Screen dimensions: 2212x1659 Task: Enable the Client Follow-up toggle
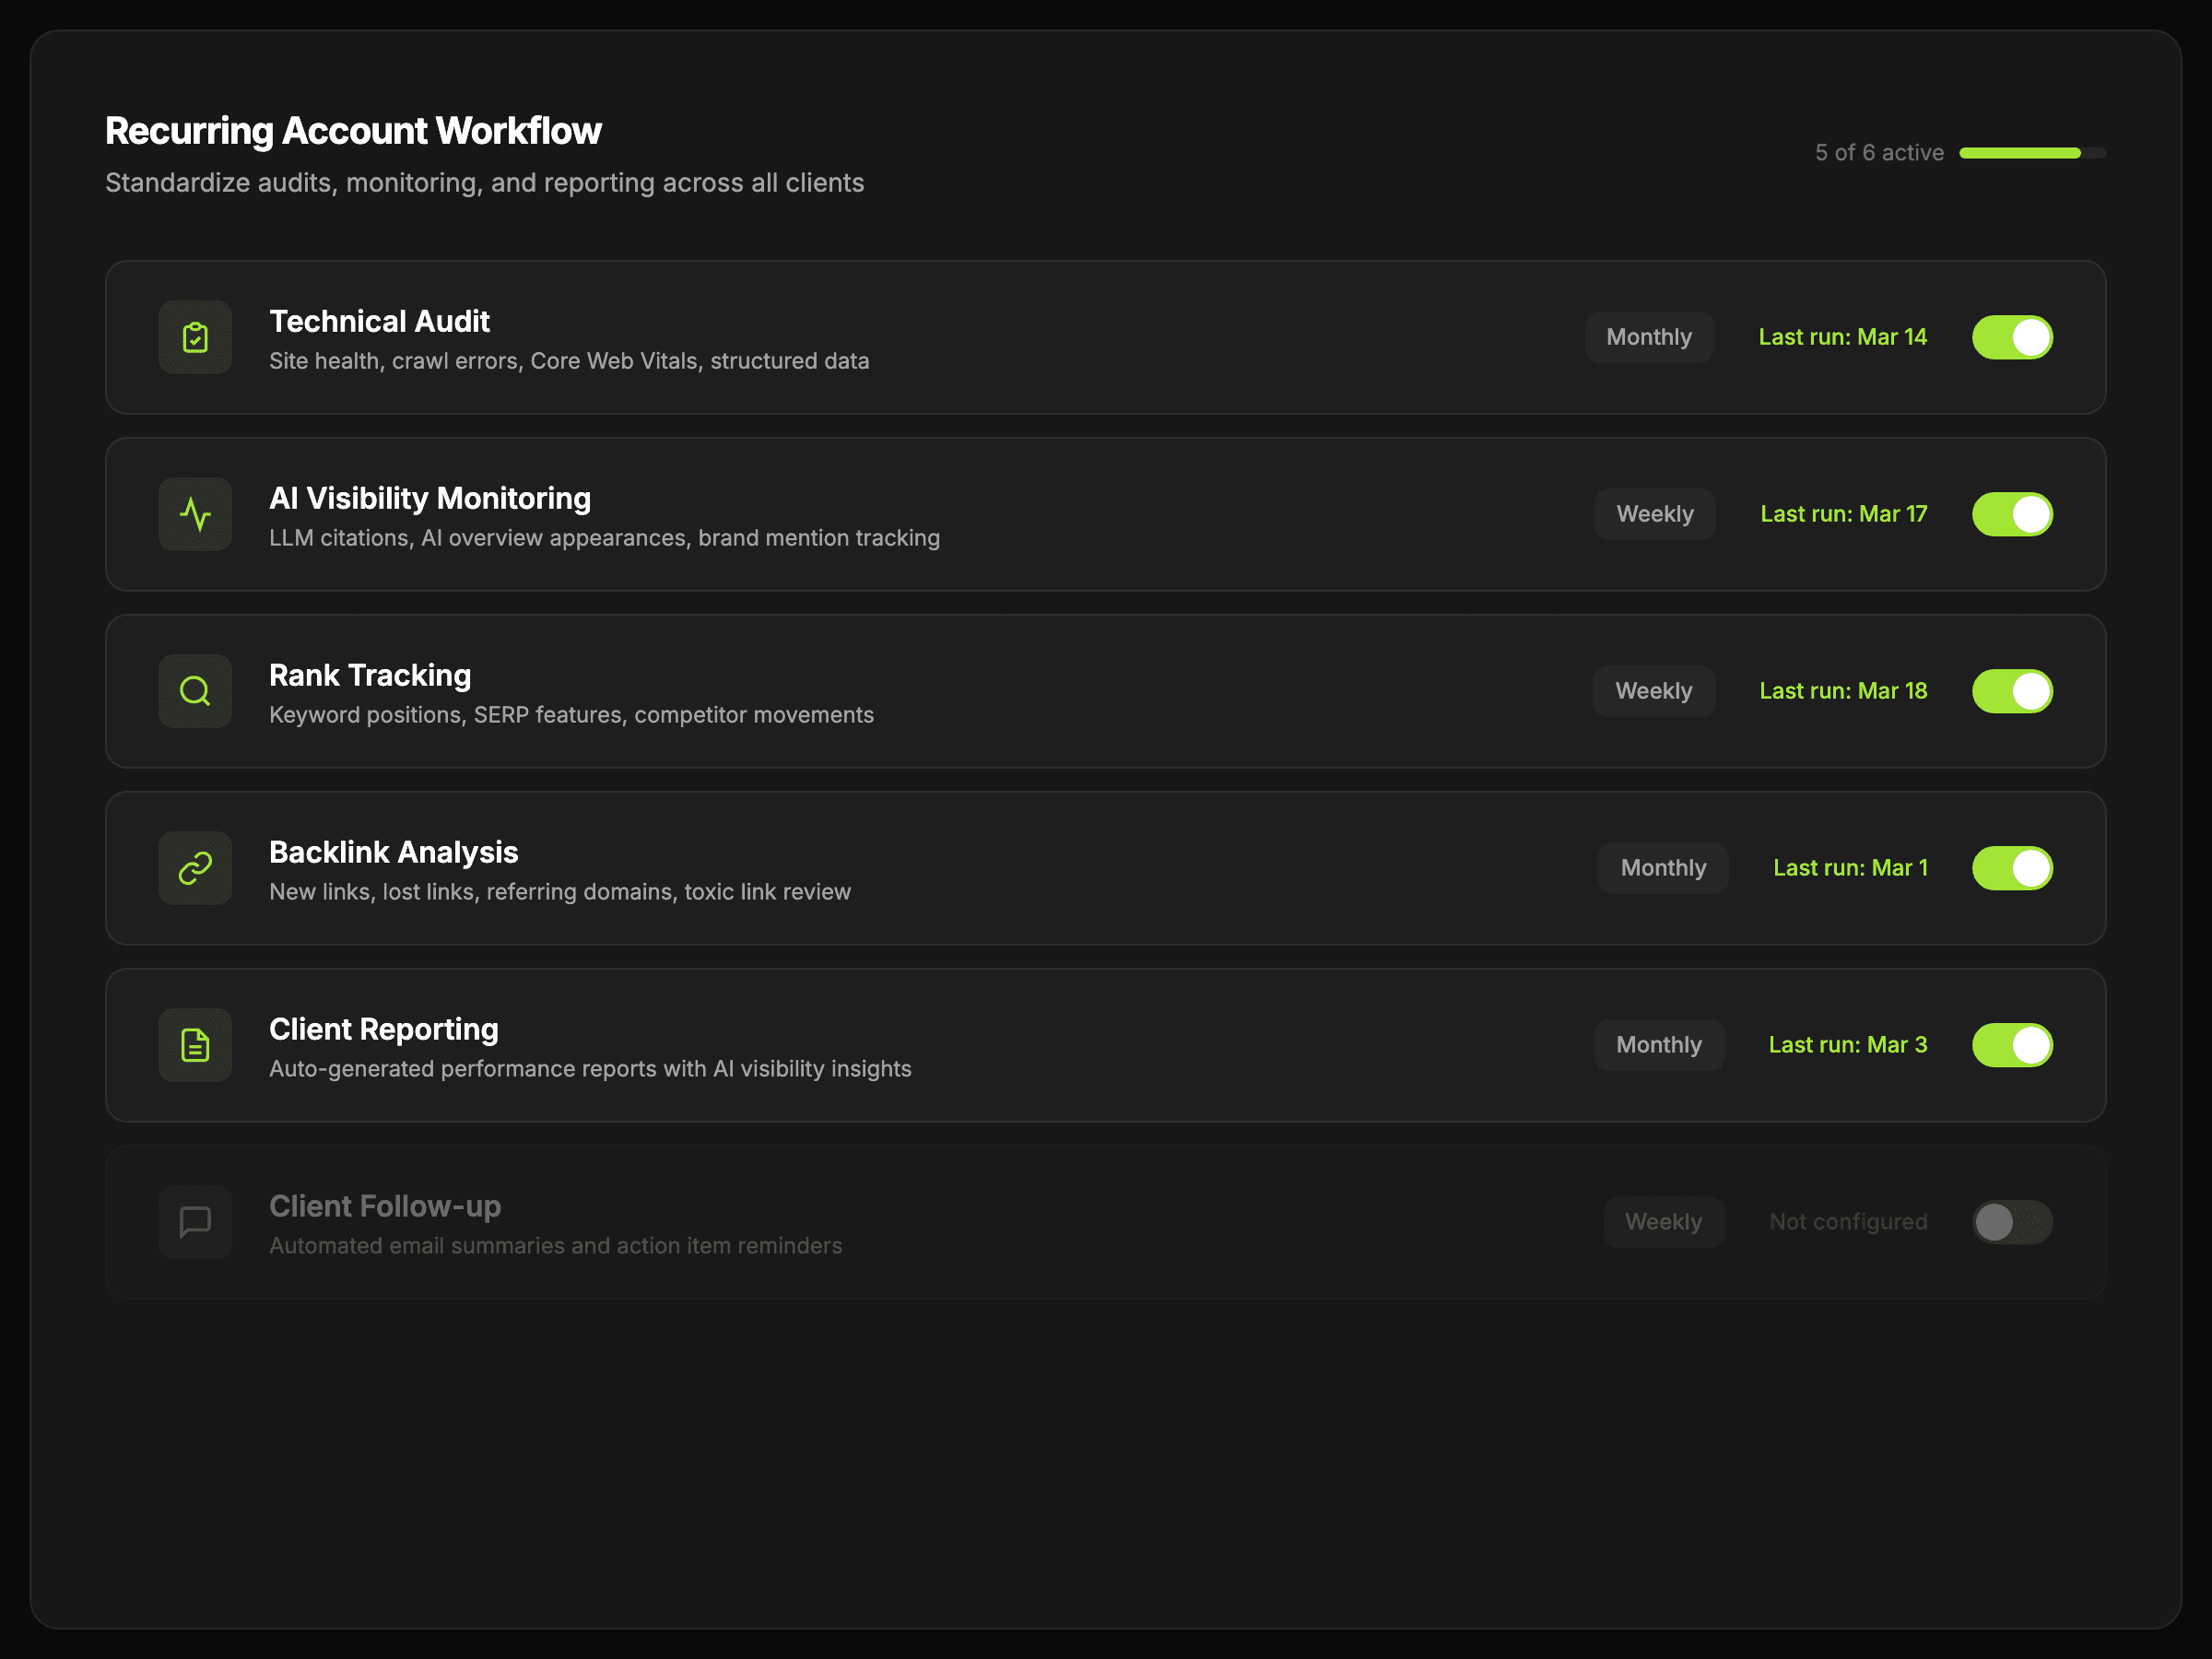(2012, 1222)
